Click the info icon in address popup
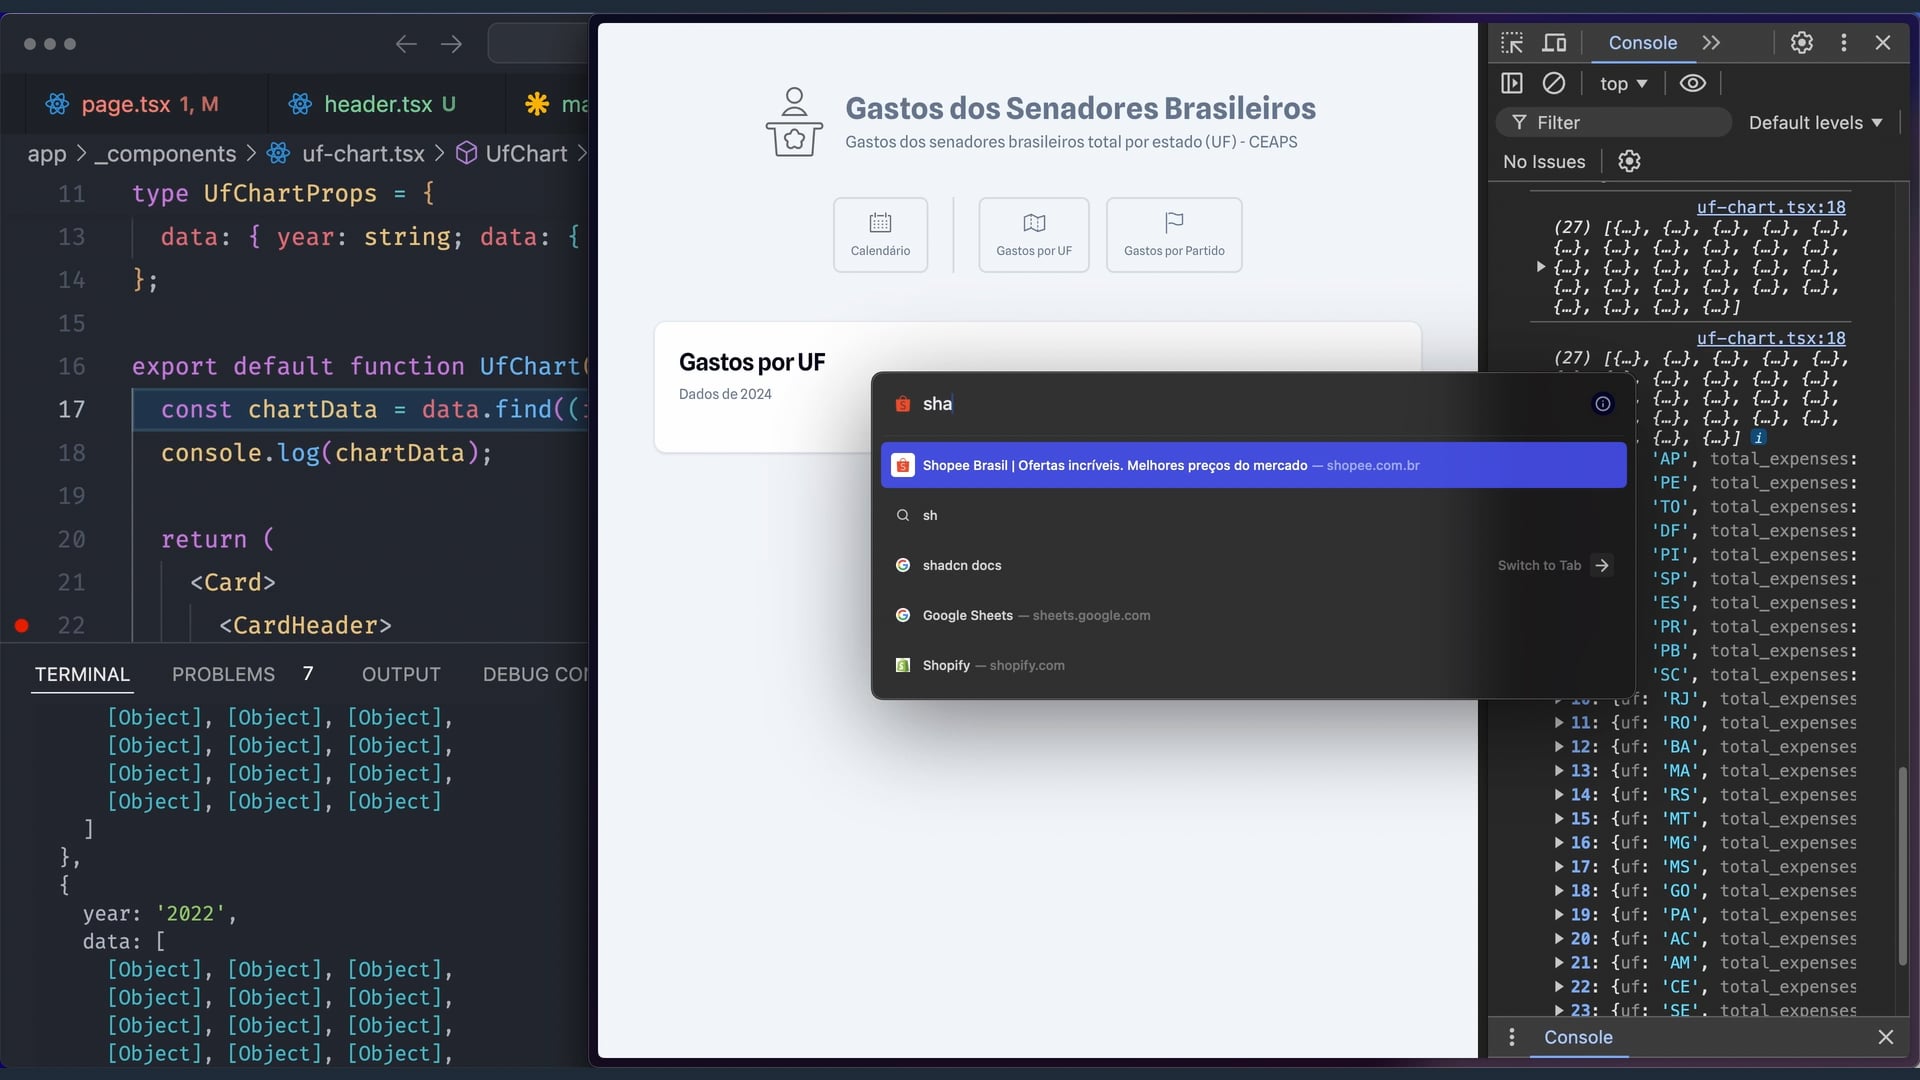 [x=1602, y=404]
